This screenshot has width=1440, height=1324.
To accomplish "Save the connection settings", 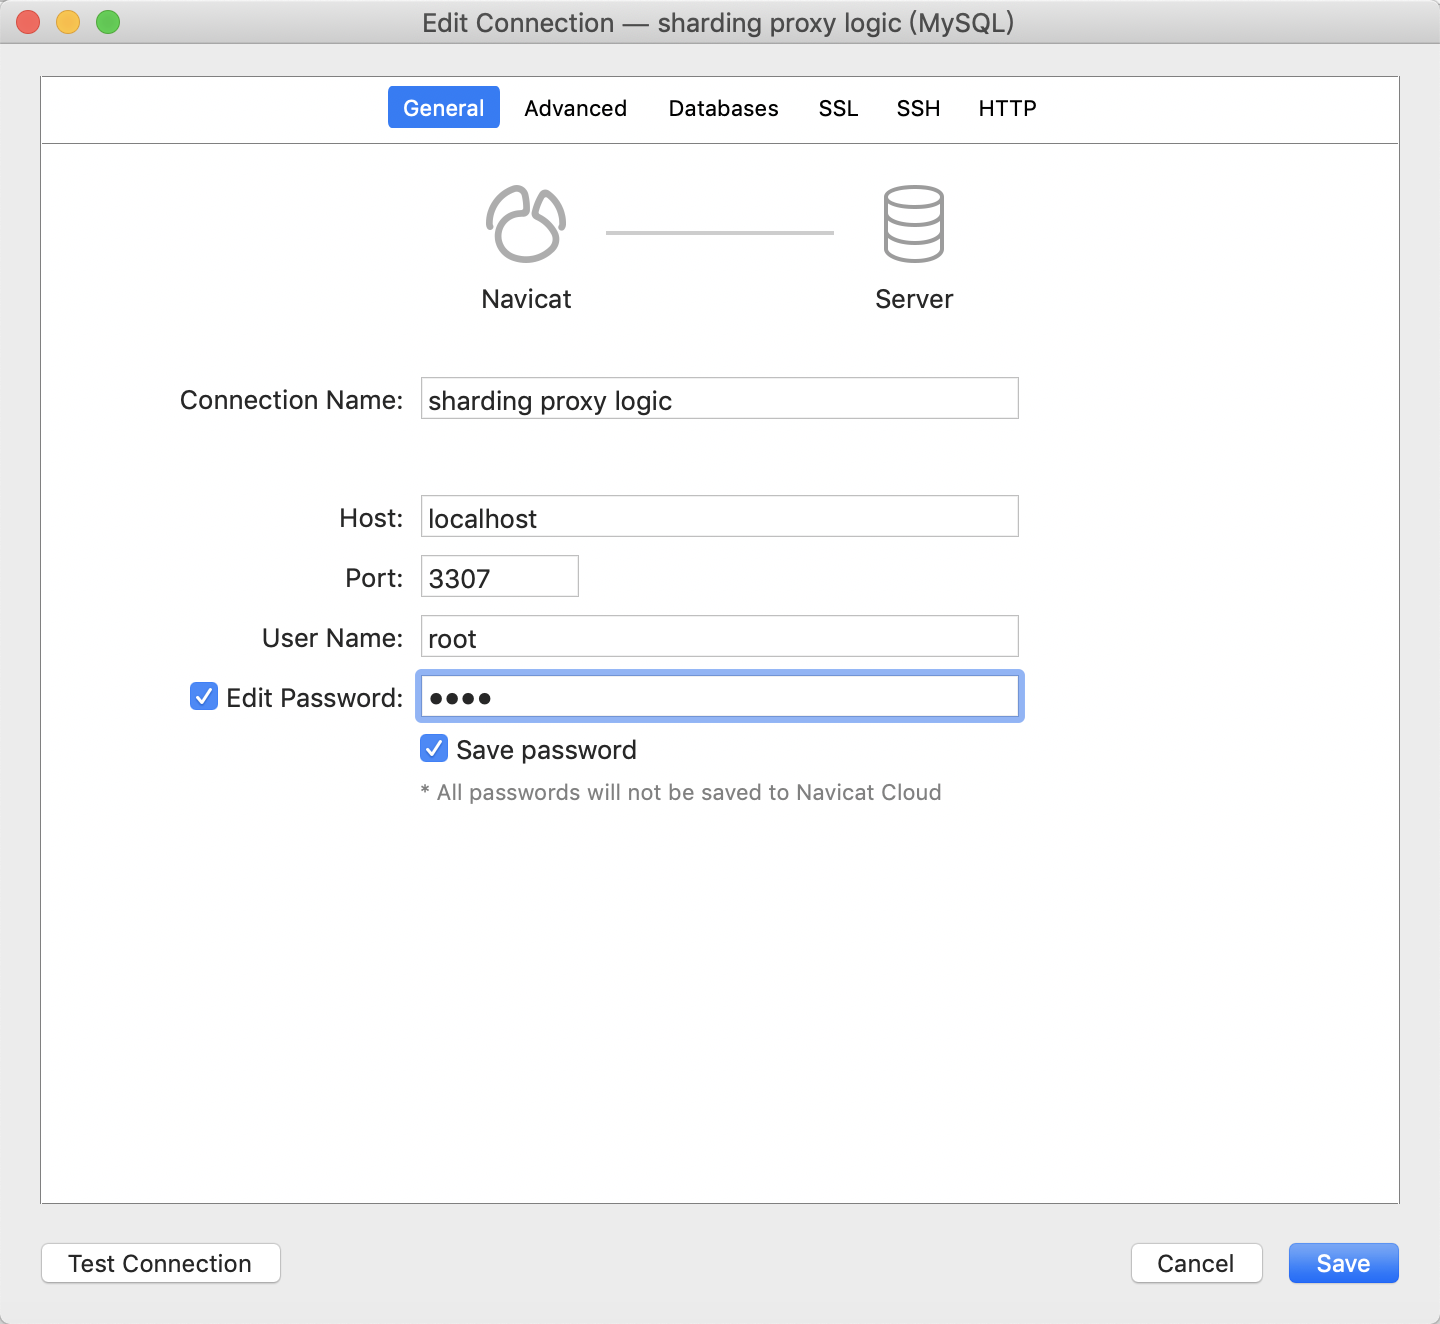I will [1343, 1263].
